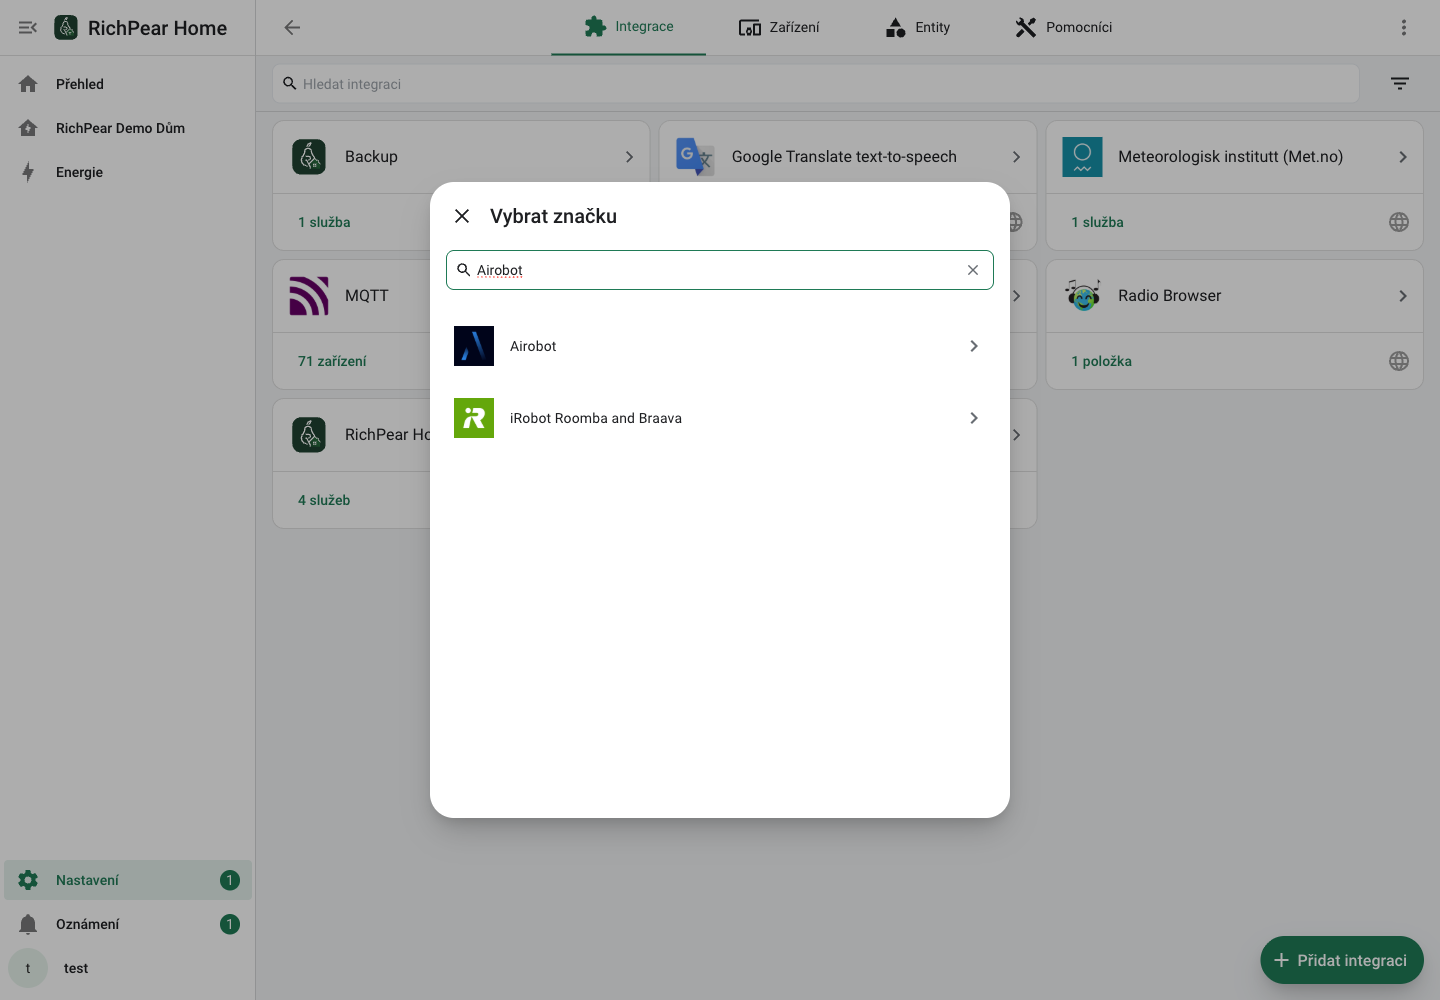Image resolution: width=1440 pixels, height=1000 pixels.
Task: Click the RichPear Home integration card icon
Action: pyautogui.click(x=309, y=435)
